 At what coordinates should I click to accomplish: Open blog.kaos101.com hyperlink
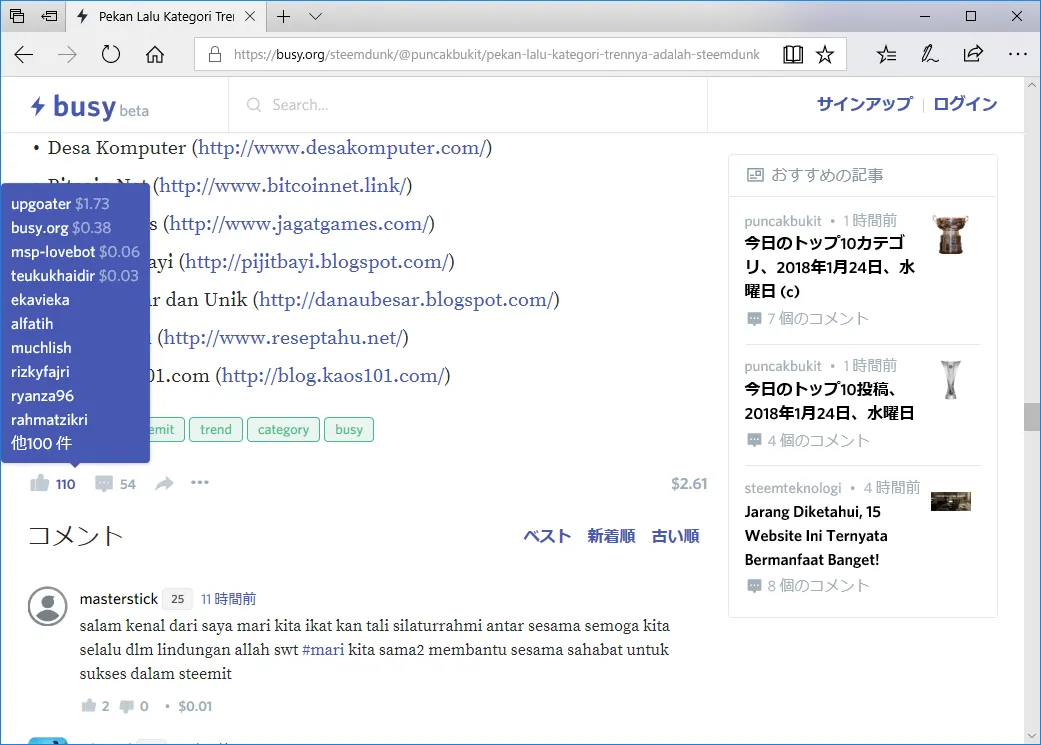point(333,376)
